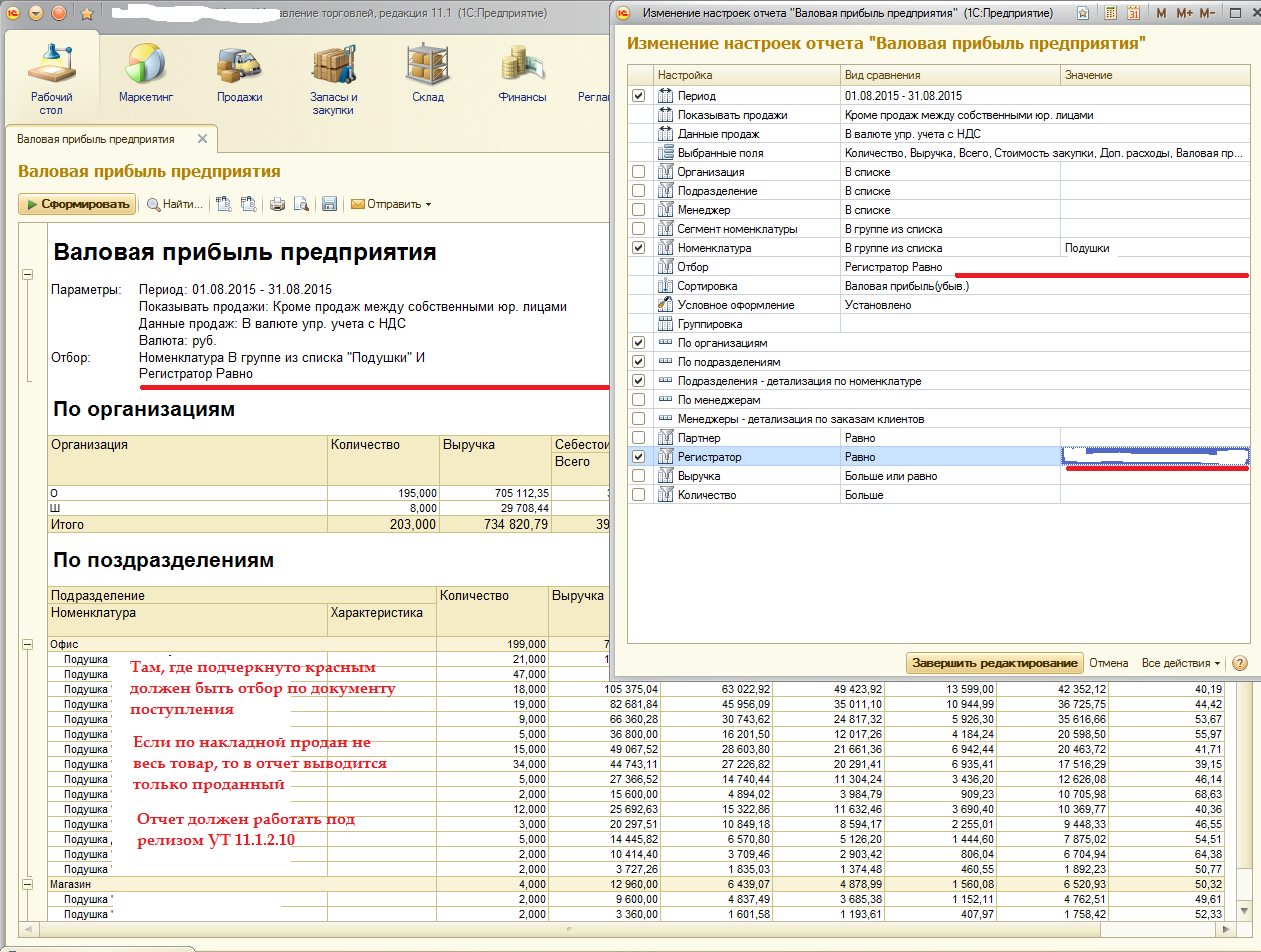Image resolution: width=1261 pixels, height=952 pixels.
Task: Click the Сформировать button
Action: click(76, 204)
